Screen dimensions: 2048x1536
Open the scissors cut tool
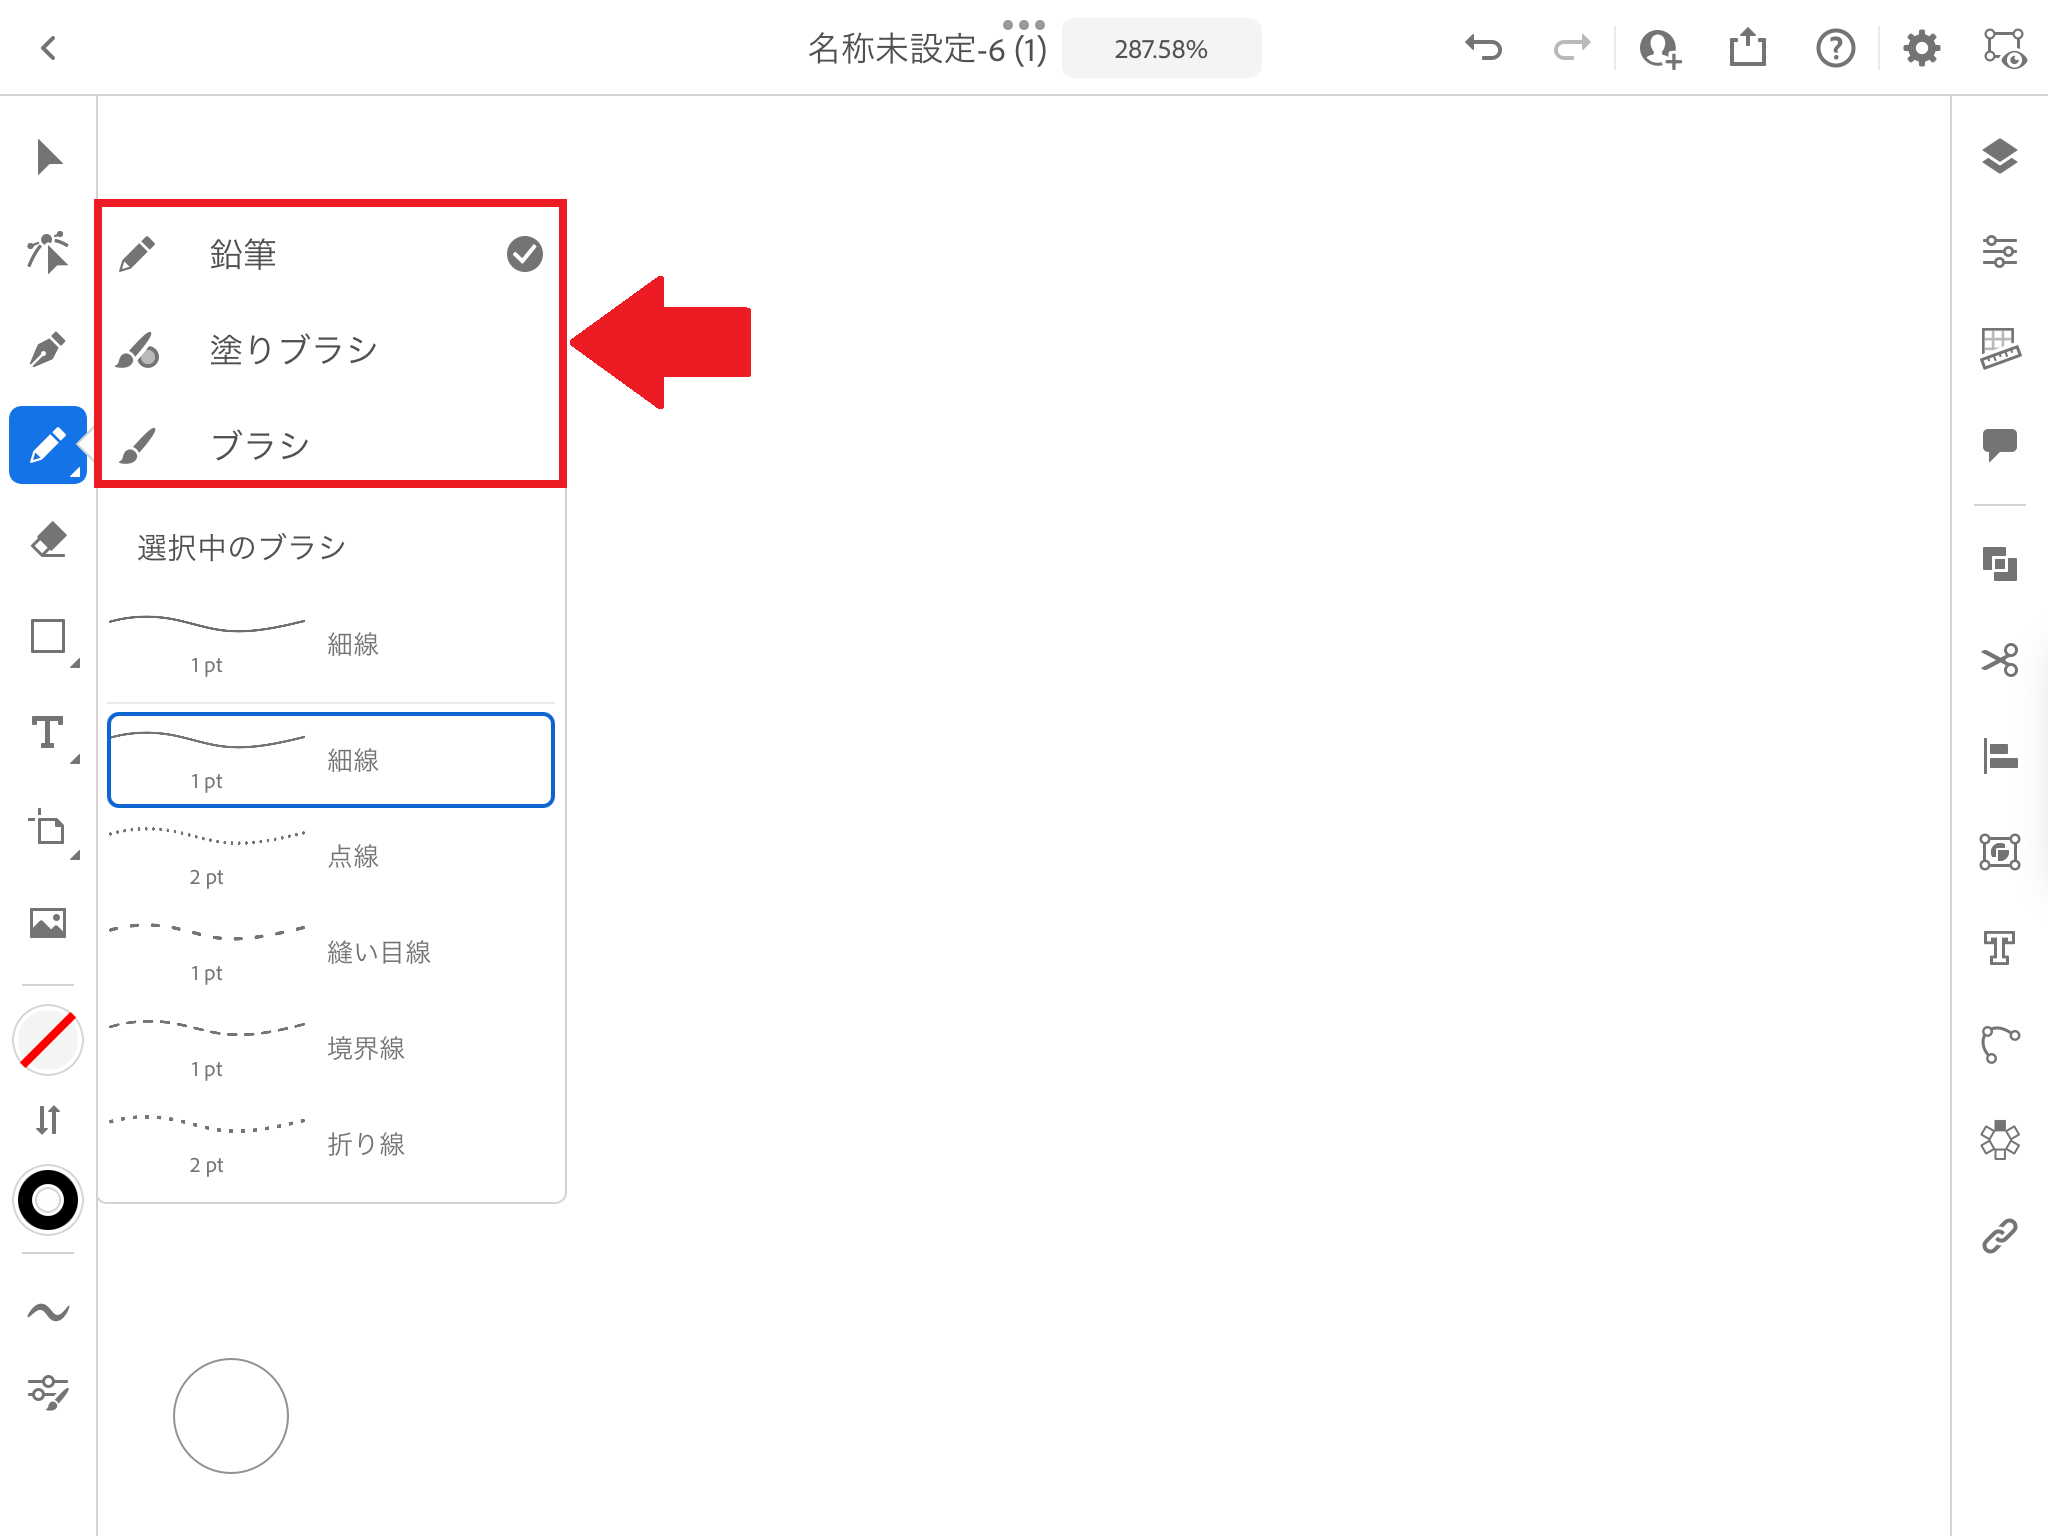point(1999,660)
